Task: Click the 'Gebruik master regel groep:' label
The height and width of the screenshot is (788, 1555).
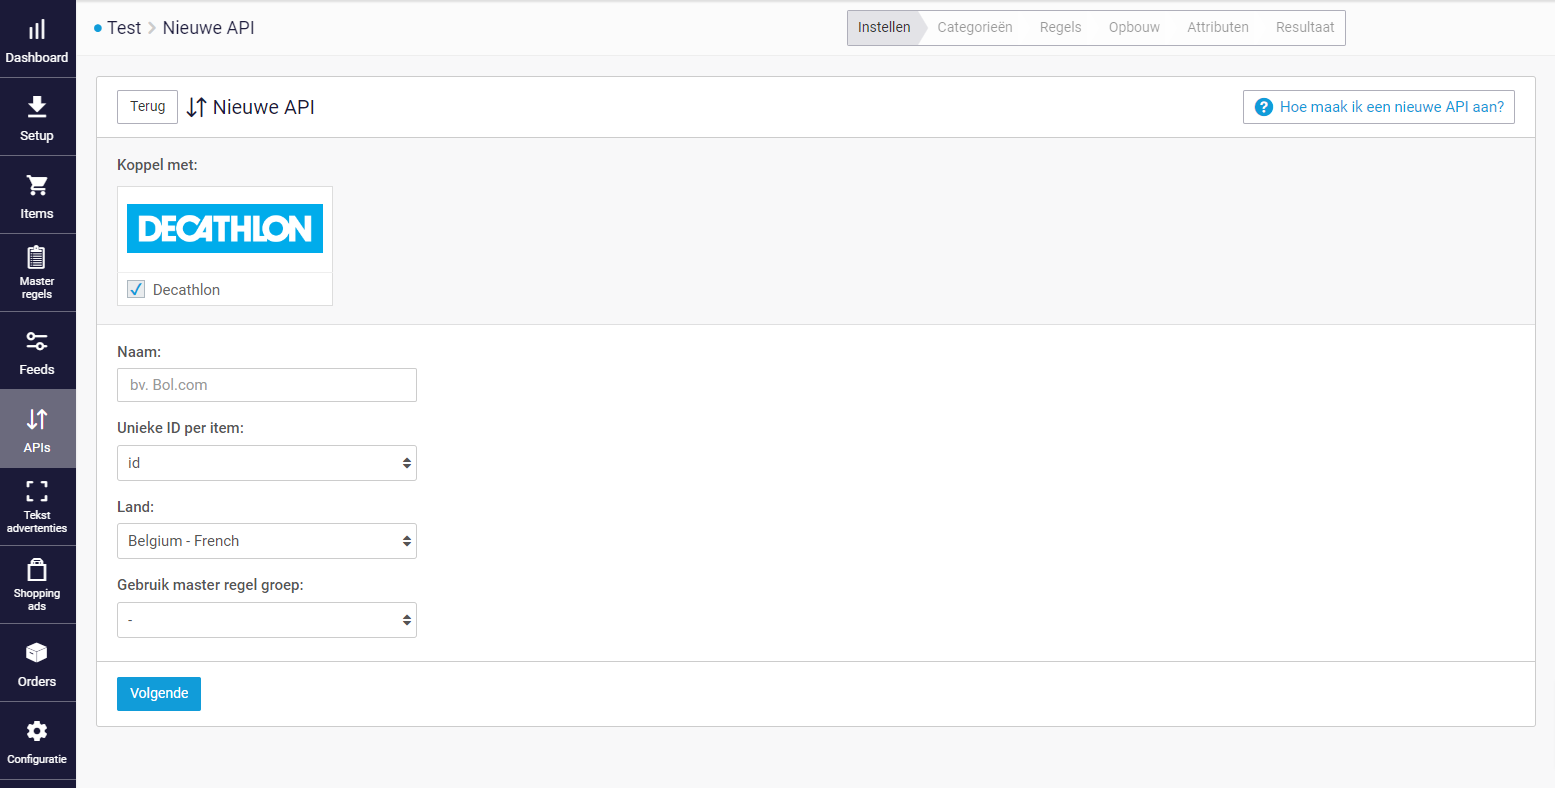Action: pyautogui.click(x=210, y=585)
